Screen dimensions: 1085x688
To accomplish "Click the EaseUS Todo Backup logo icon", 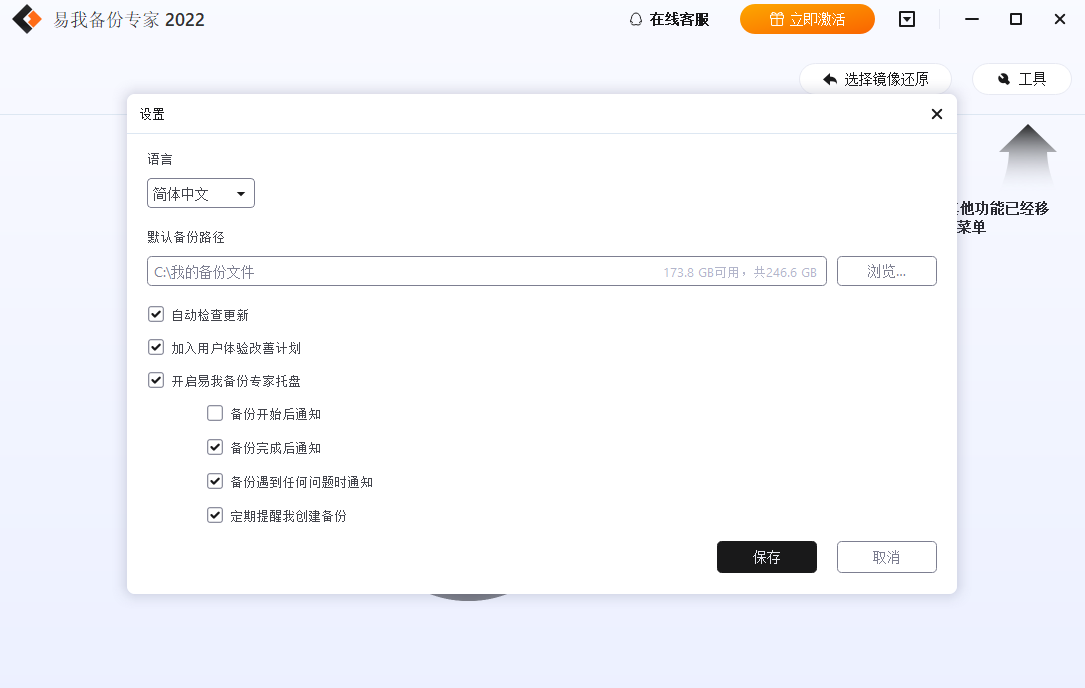I will coord(27,19).
